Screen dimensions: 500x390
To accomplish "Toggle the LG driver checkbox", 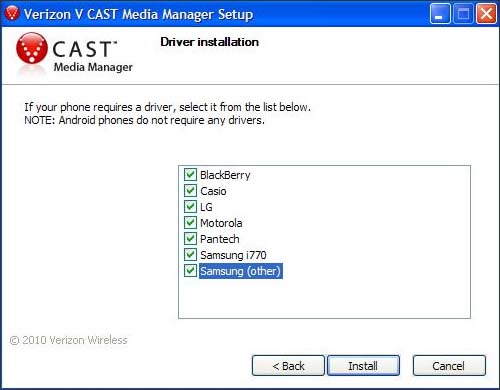I will 190,206.
